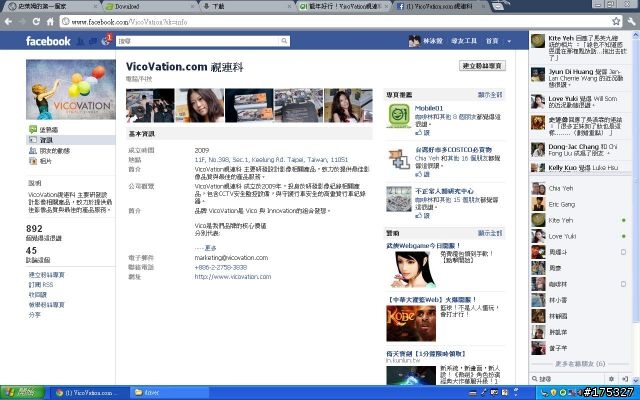Open the home link in Facebook header
The height and width of the screenshot is (400, 640).
492,41
